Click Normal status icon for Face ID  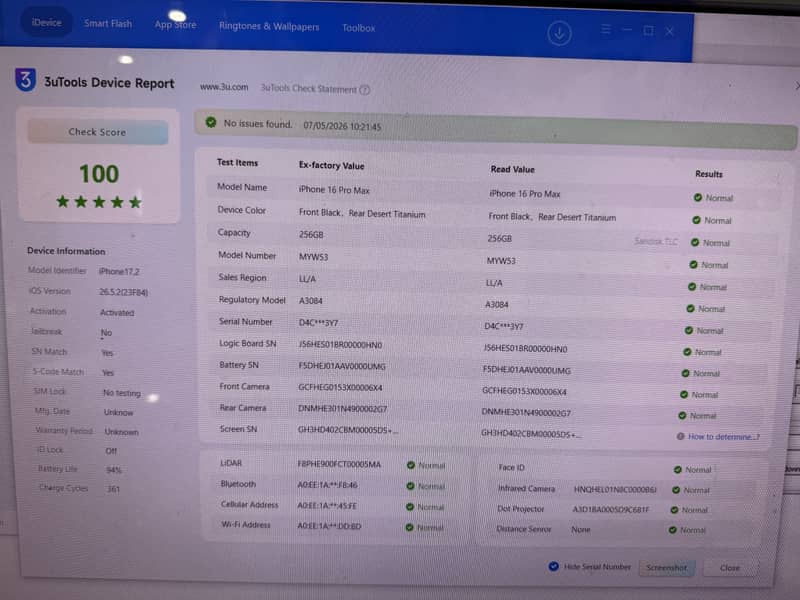678,469
